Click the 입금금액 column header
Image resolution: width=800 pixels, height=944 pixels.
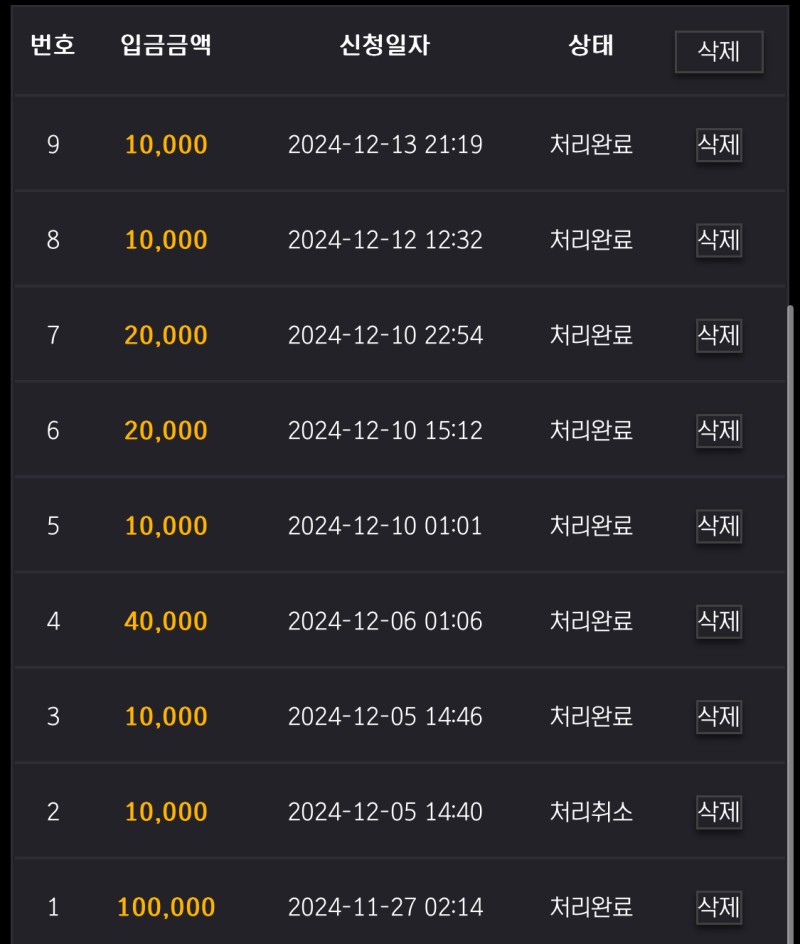[x=166, y=46]
